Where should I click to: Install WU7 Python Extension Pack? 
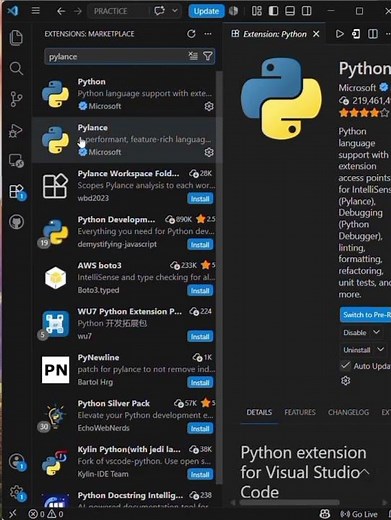(x=200, y=337)
